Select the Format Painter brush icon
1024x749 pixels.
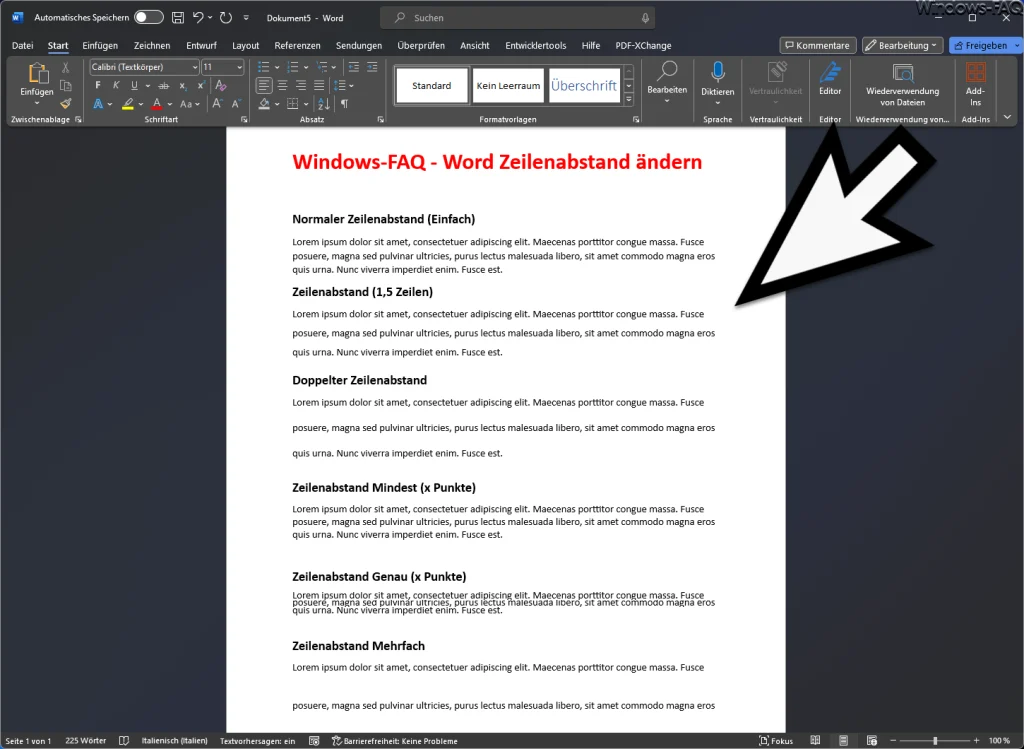pos(65,103)
